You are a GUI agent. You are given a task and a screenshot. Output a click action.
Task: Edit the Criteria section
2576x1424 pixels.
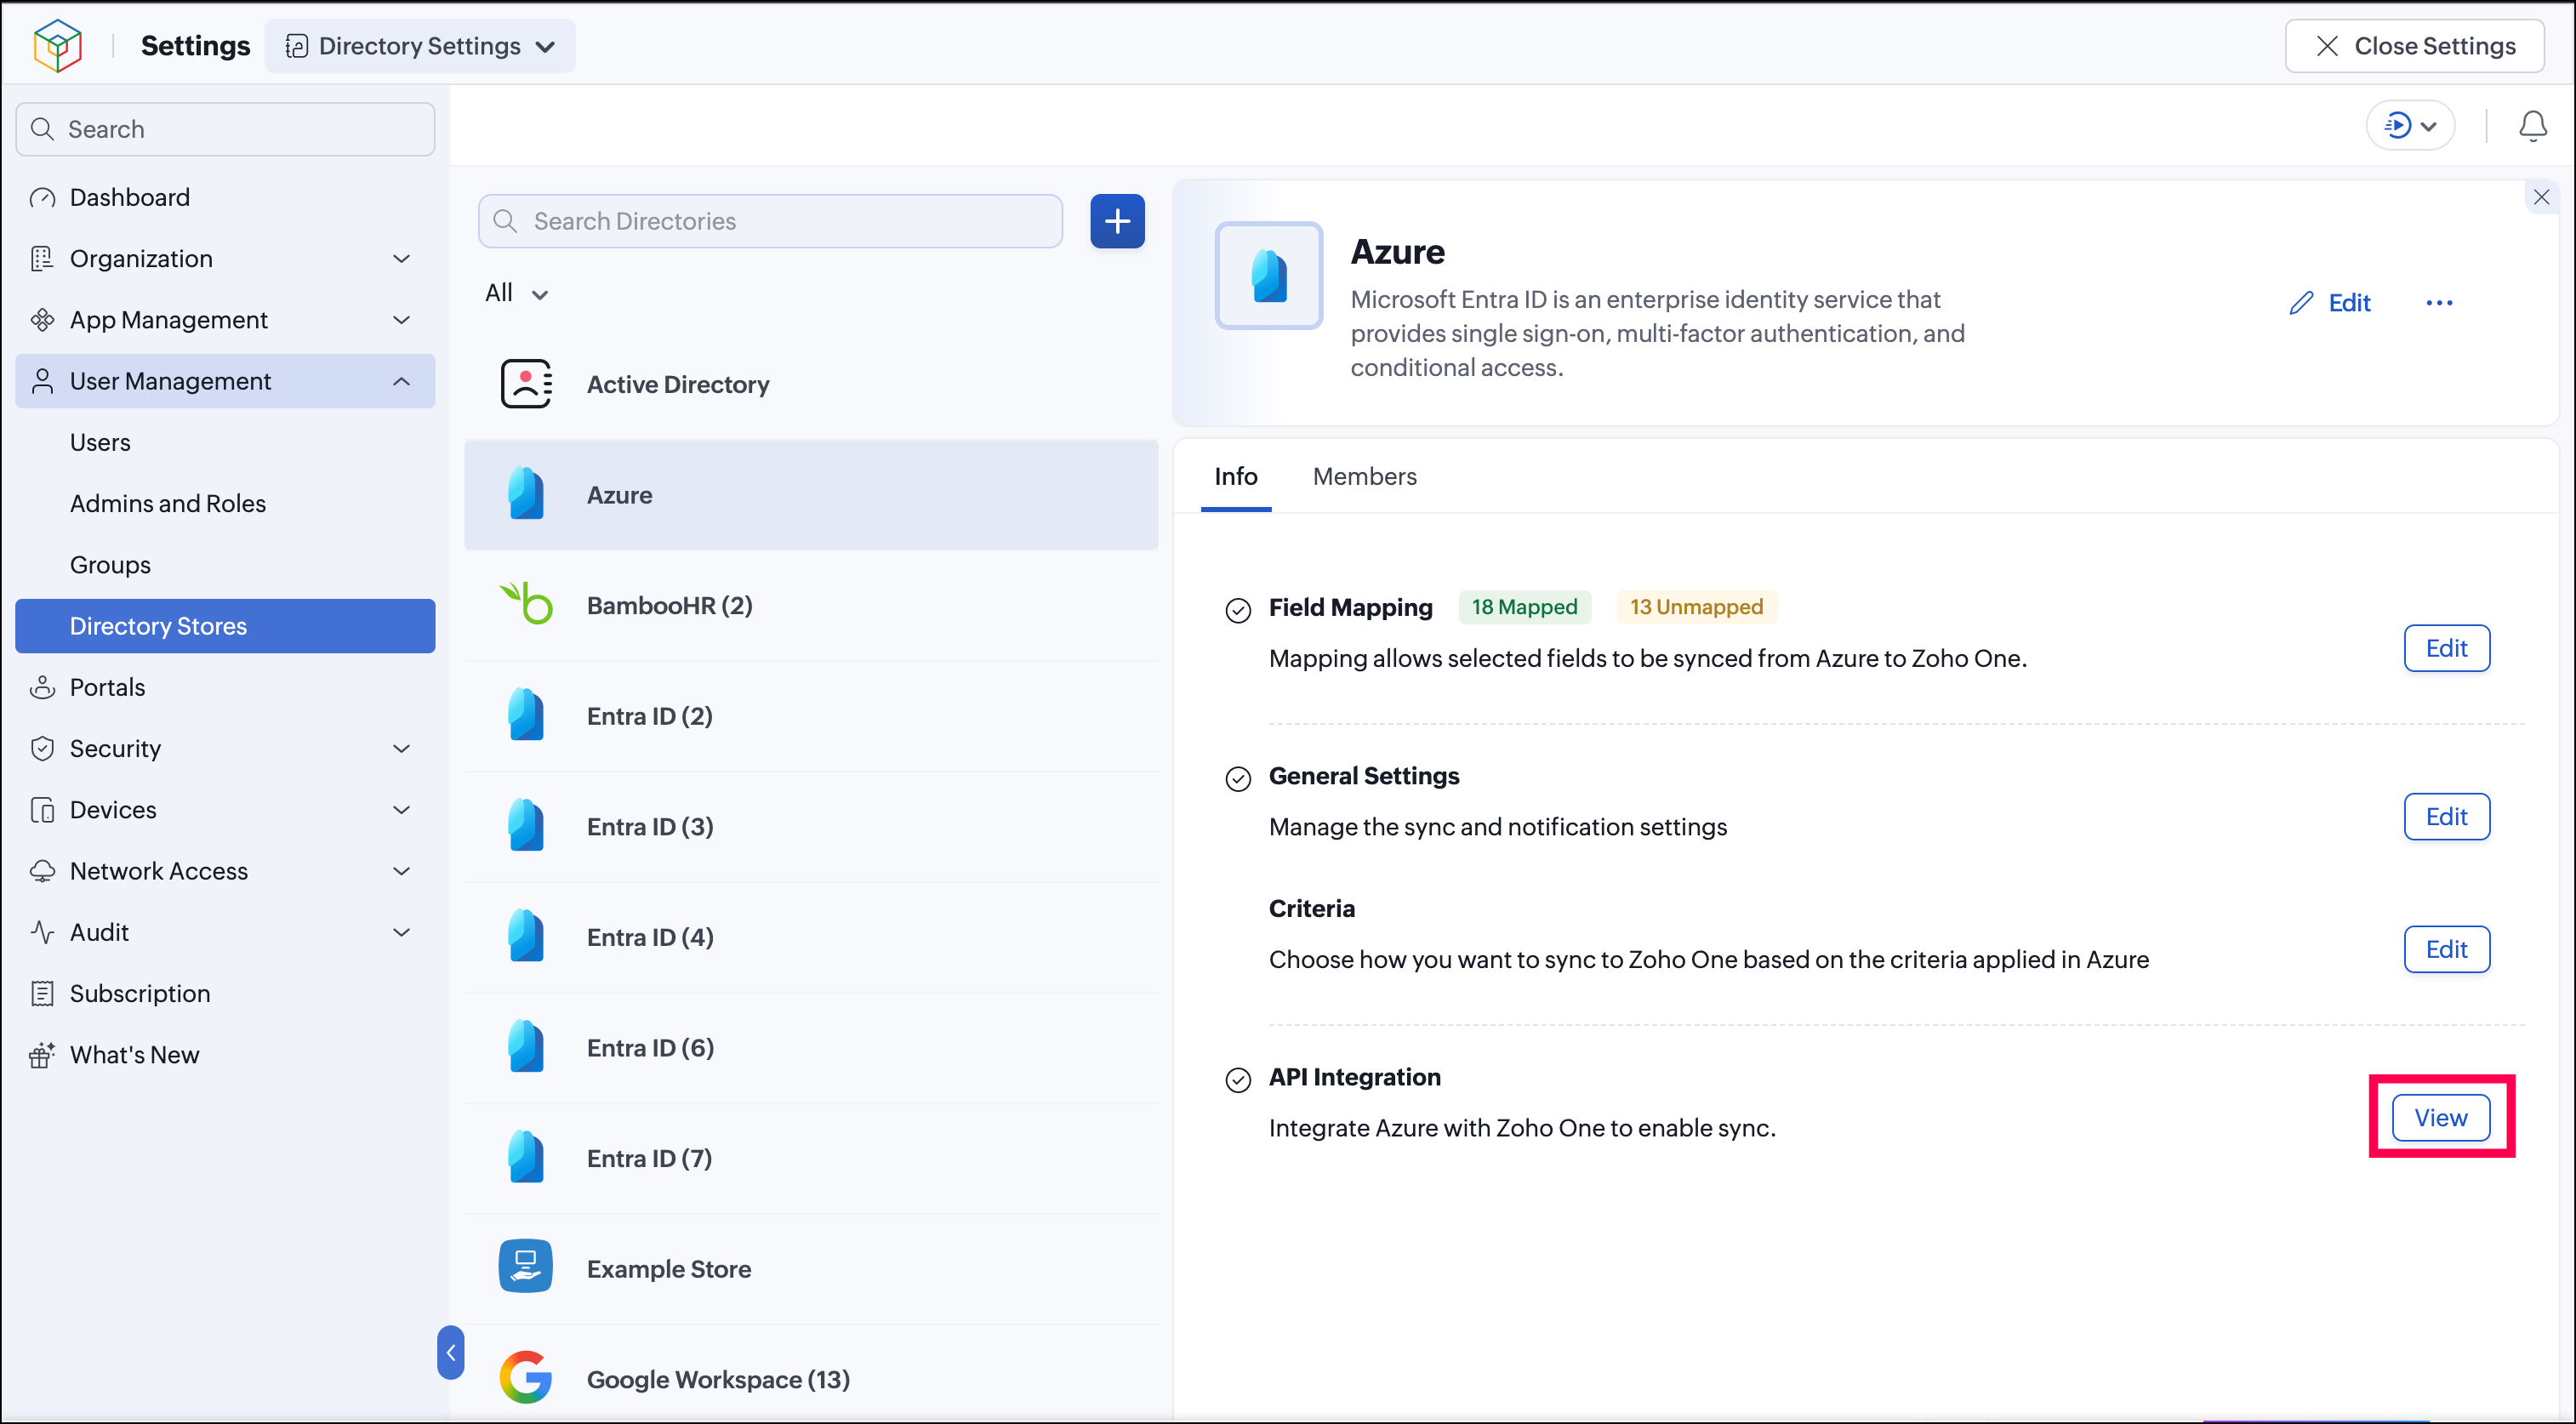pos(2446,949)
